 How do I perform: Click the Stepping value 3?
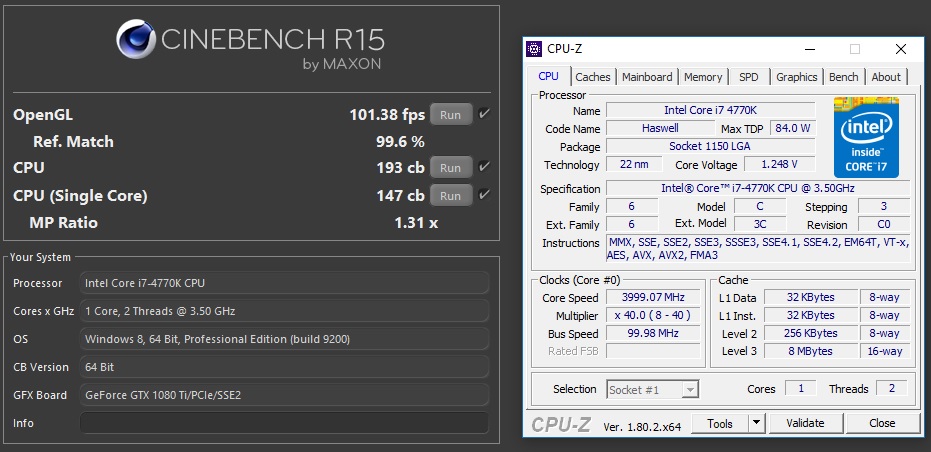(x=884, y=207)
